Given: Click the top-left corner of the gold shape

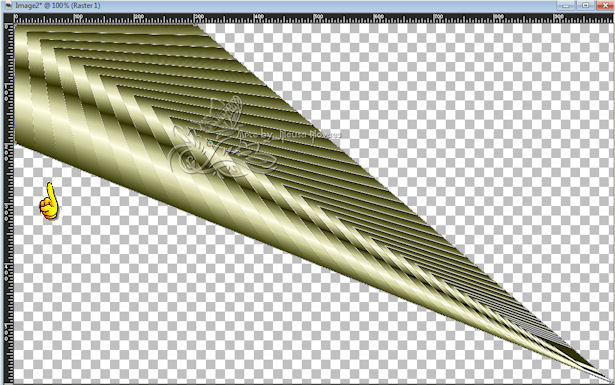Looking at the screenshot, I should 16,25.
